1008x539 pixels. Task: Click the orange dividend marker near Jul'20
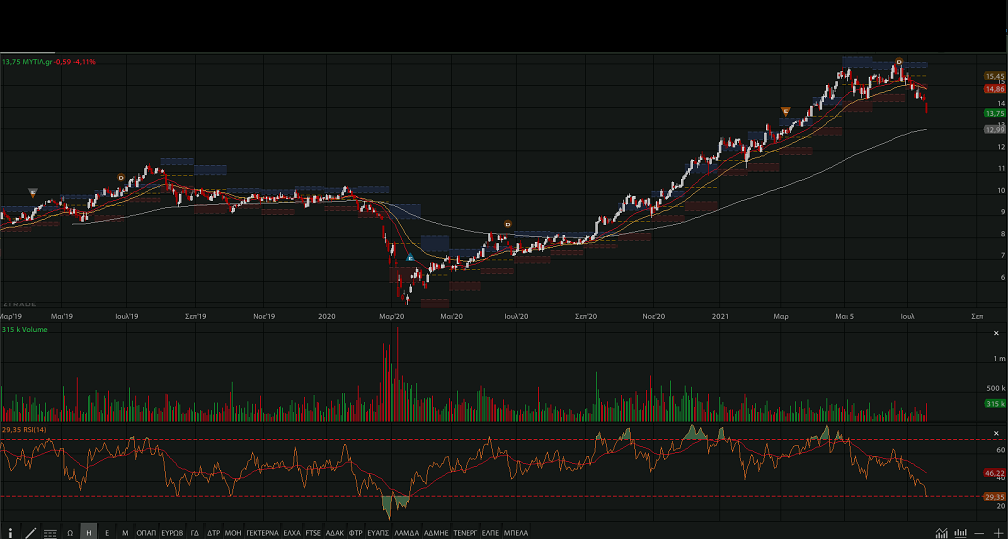click(x=507, y=224)
